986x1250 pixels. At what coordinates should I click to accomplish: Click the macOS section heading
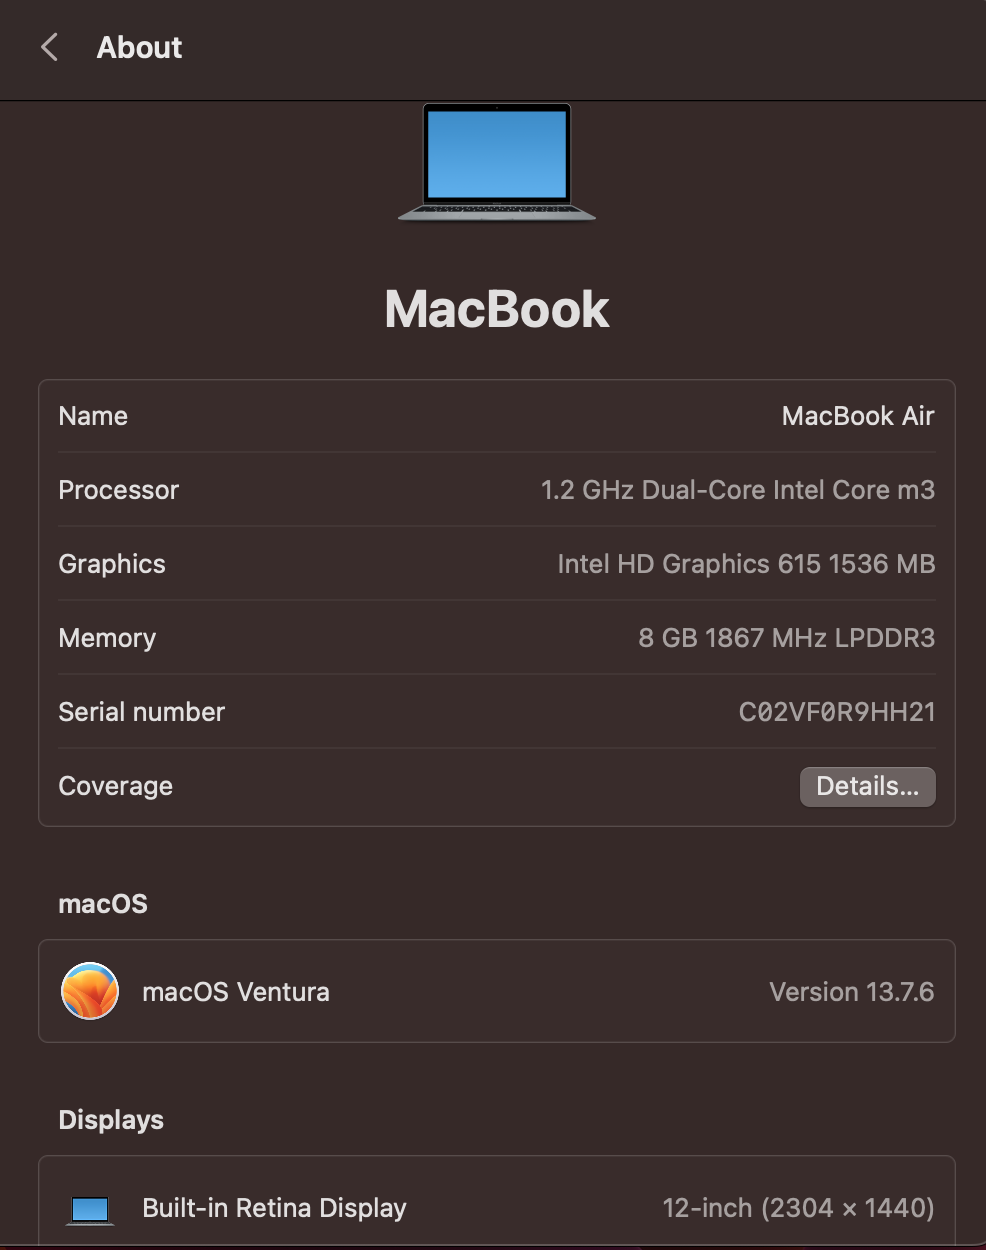click(x=103, y=904)
